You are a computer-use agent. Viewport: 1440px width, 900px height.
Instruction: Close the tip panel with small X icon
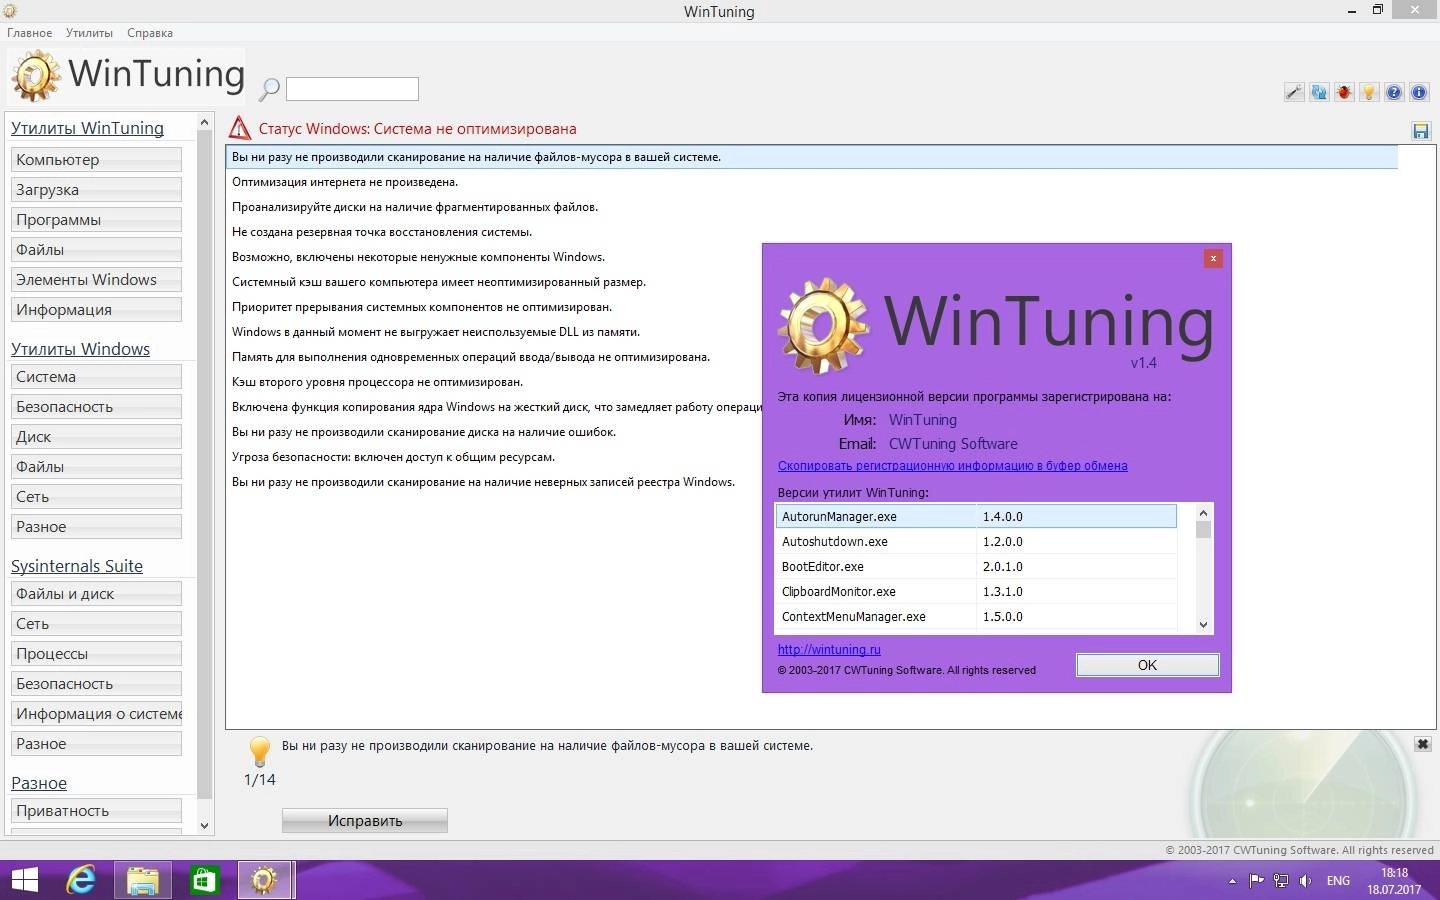1422,744
